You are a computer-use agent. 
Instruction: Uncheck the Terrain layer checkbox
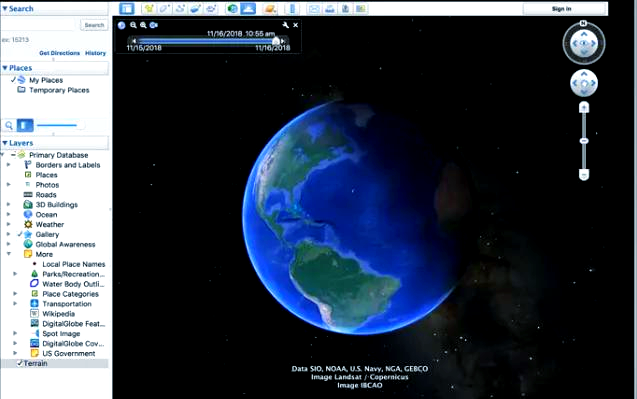click(19, 363)
